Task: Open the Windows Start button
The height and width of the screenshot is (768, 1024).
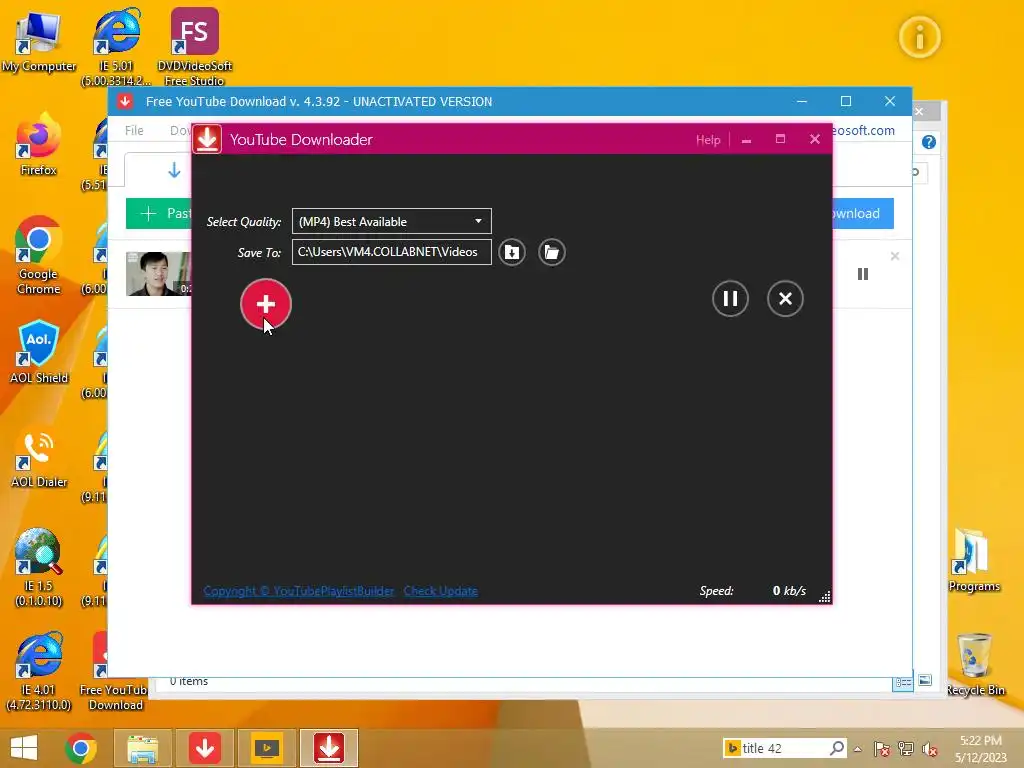Action: 24,748
